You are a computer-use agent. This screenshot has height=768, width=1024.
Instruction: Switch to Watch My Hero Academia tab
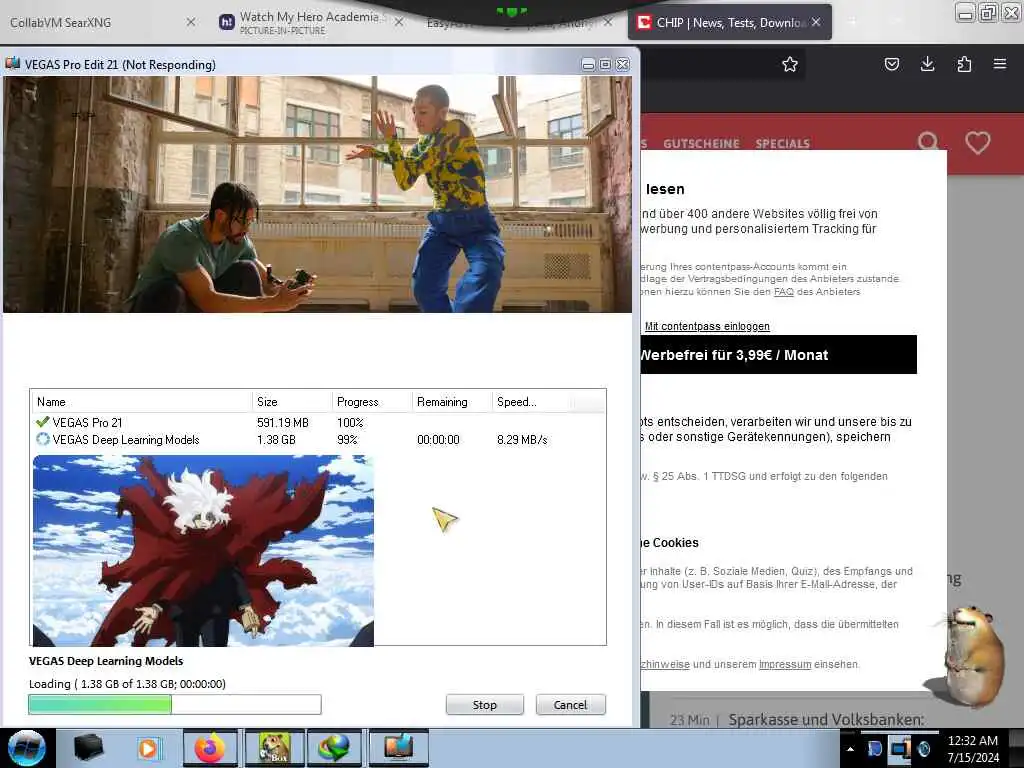point(308,22)
